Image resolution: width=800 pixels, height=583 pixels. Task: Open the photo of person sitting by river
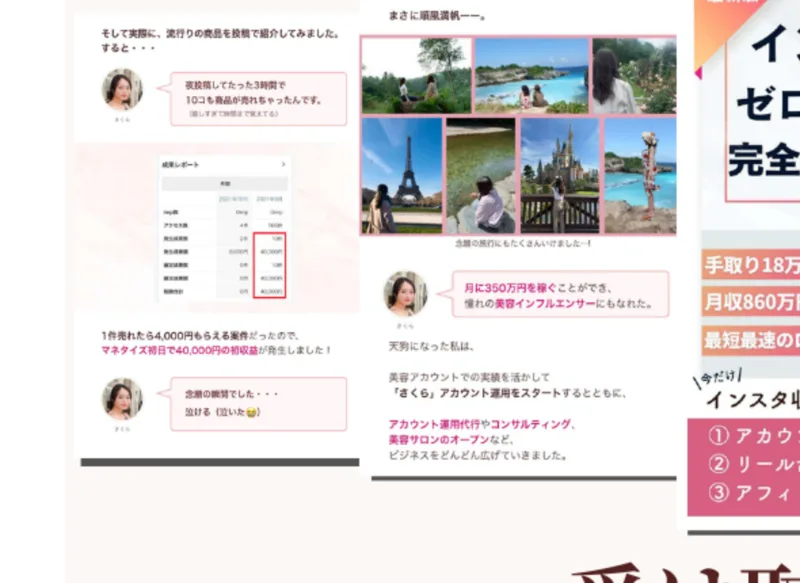tap(481, 176)
